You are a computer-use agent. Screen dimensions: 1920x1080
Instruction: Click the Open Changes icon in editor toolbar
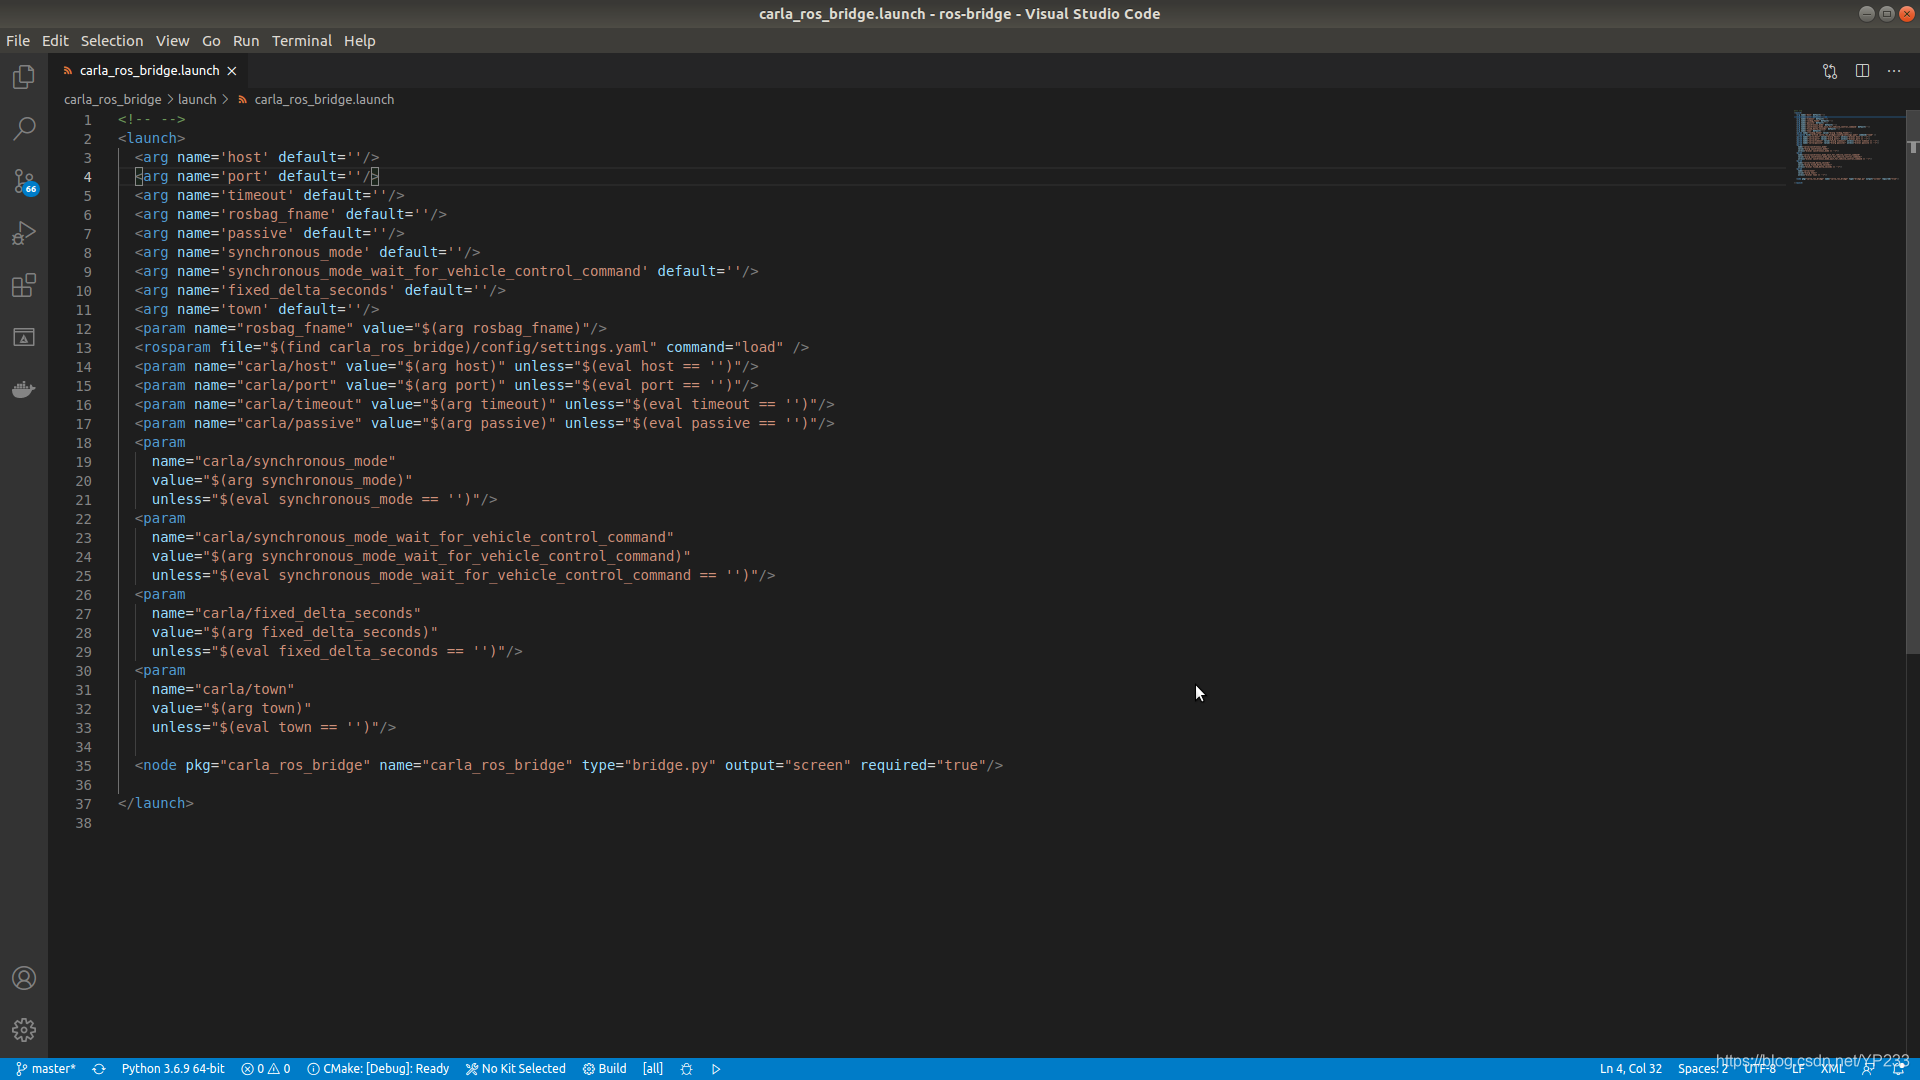pyautogui.click(x=1830, y=71)
